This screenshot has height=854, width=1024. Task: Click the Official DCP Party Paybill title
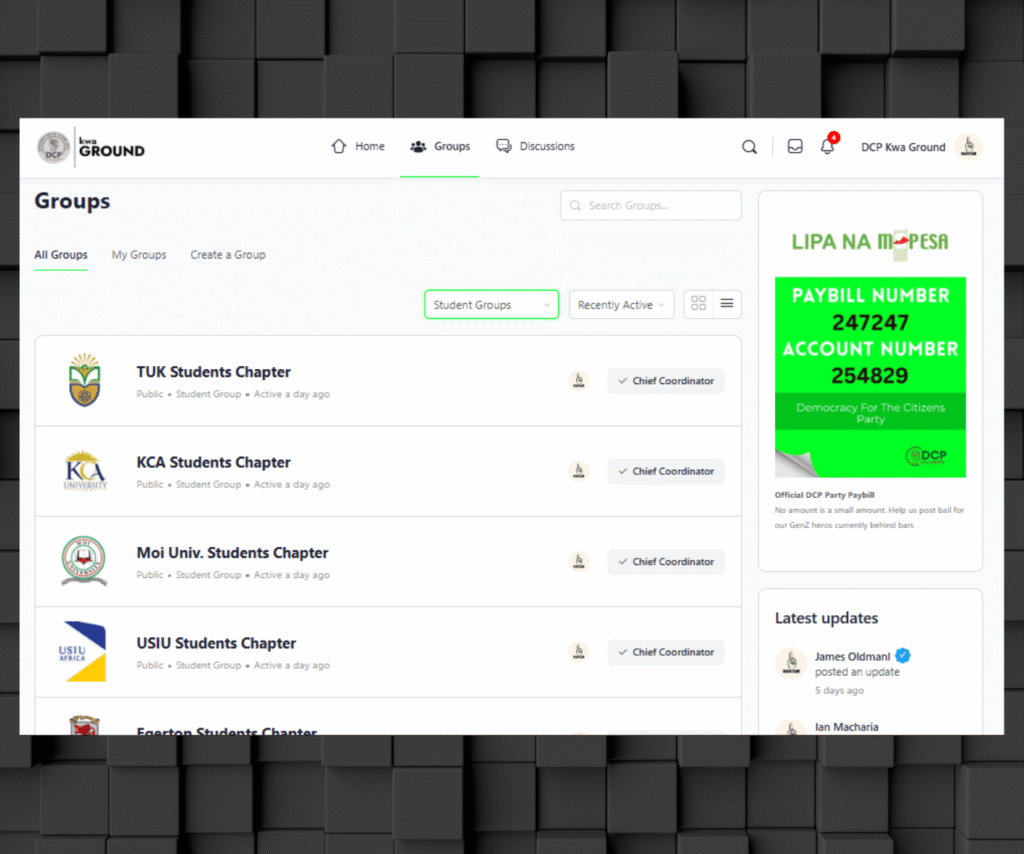point(825,495)
